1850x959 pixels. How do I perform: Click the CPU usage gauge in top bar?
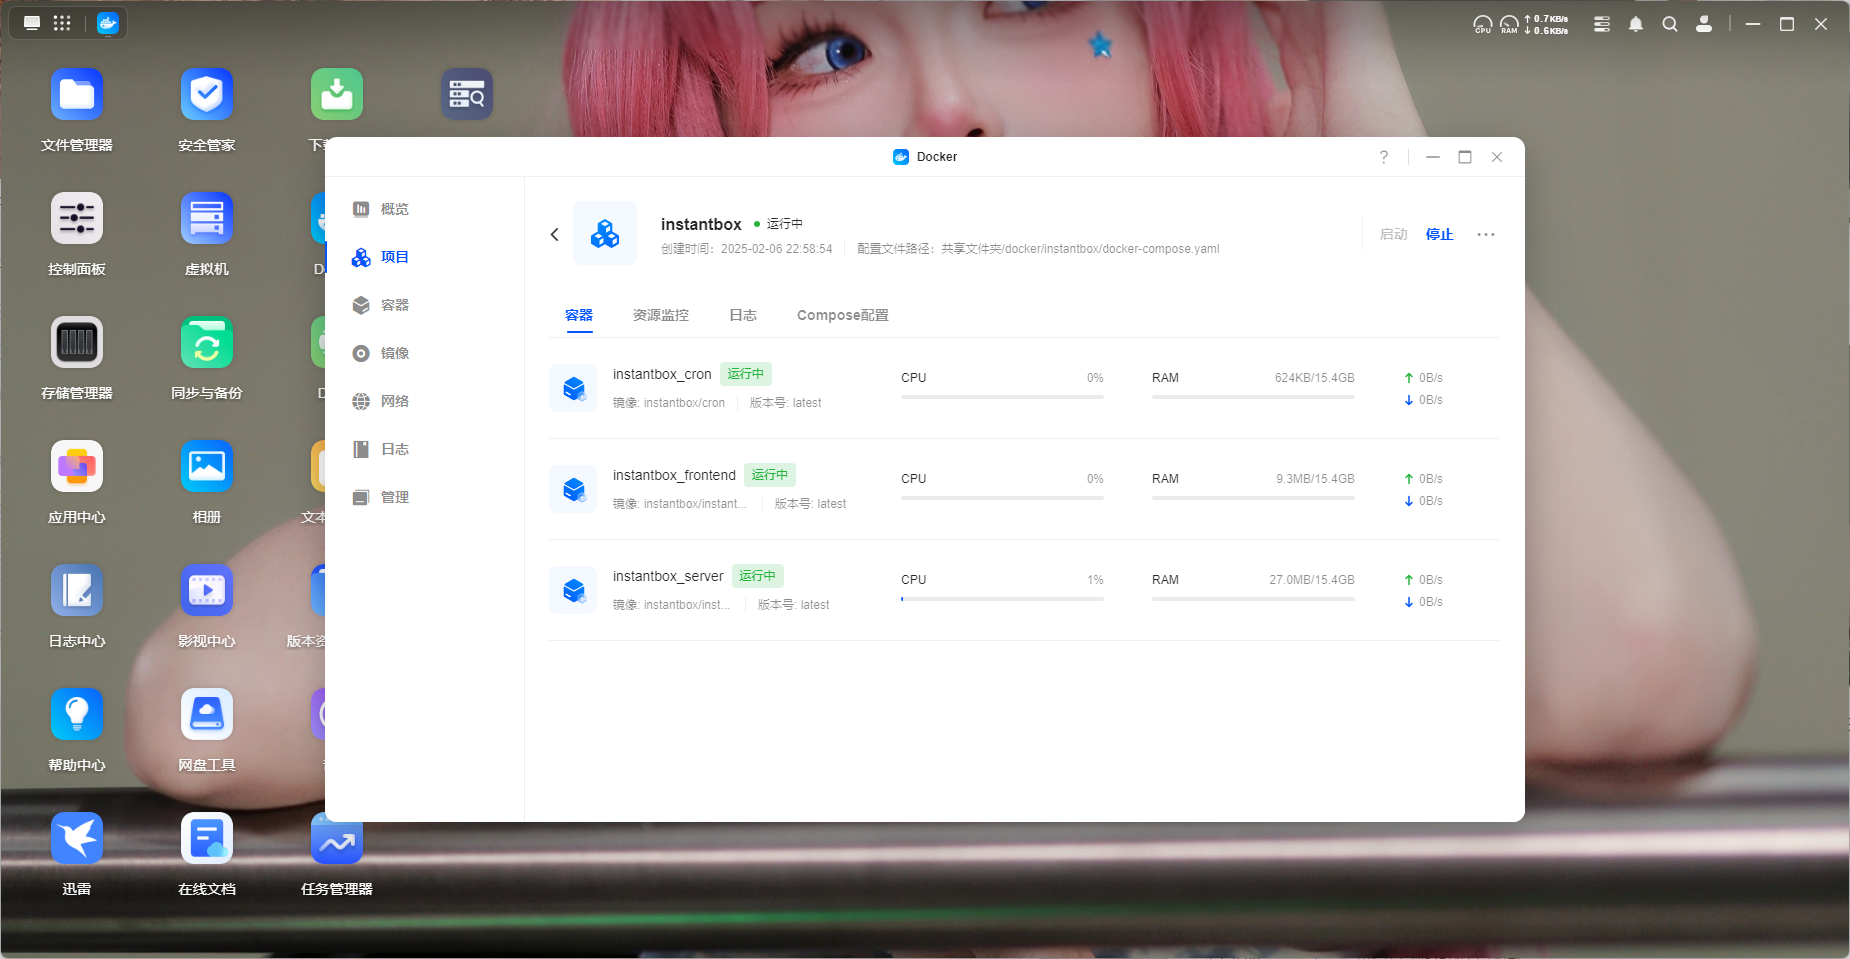1483,24
